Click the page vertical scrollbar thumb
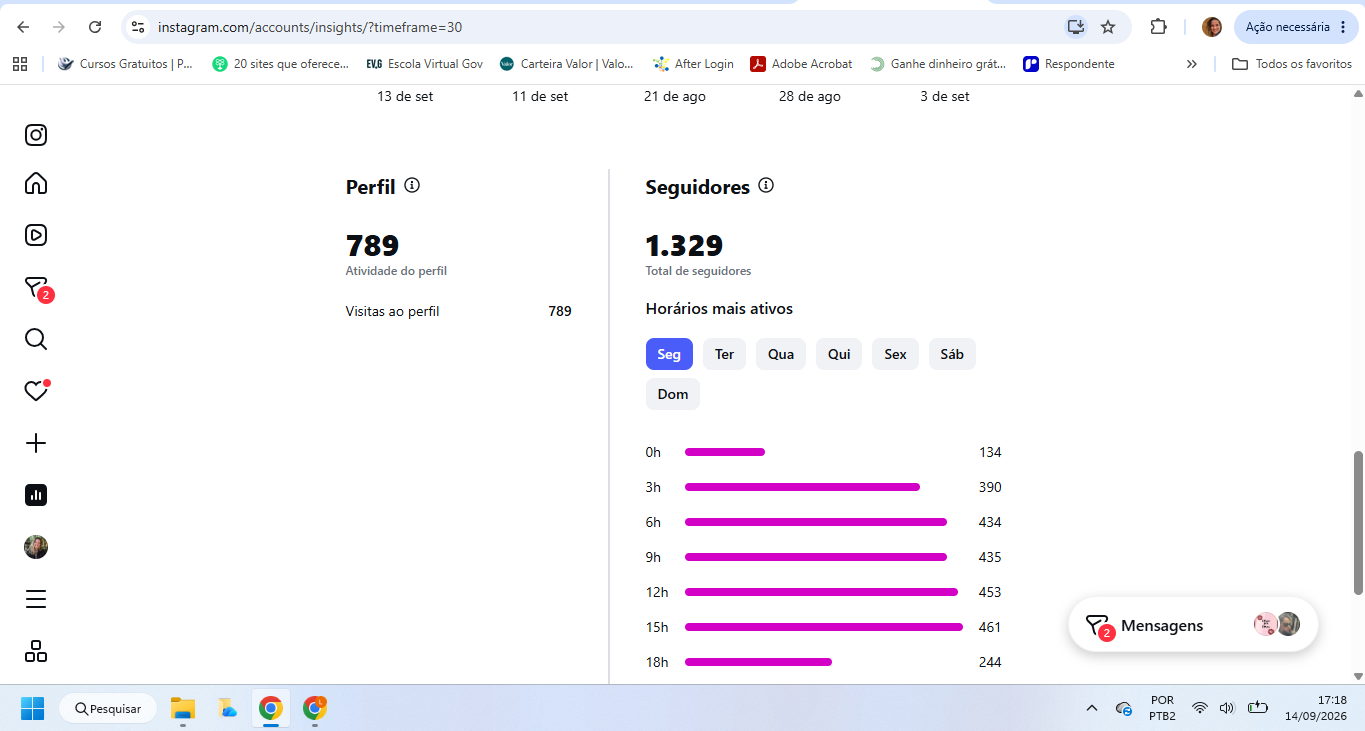Viewport: 1365px width, 731px height. 1358,523
